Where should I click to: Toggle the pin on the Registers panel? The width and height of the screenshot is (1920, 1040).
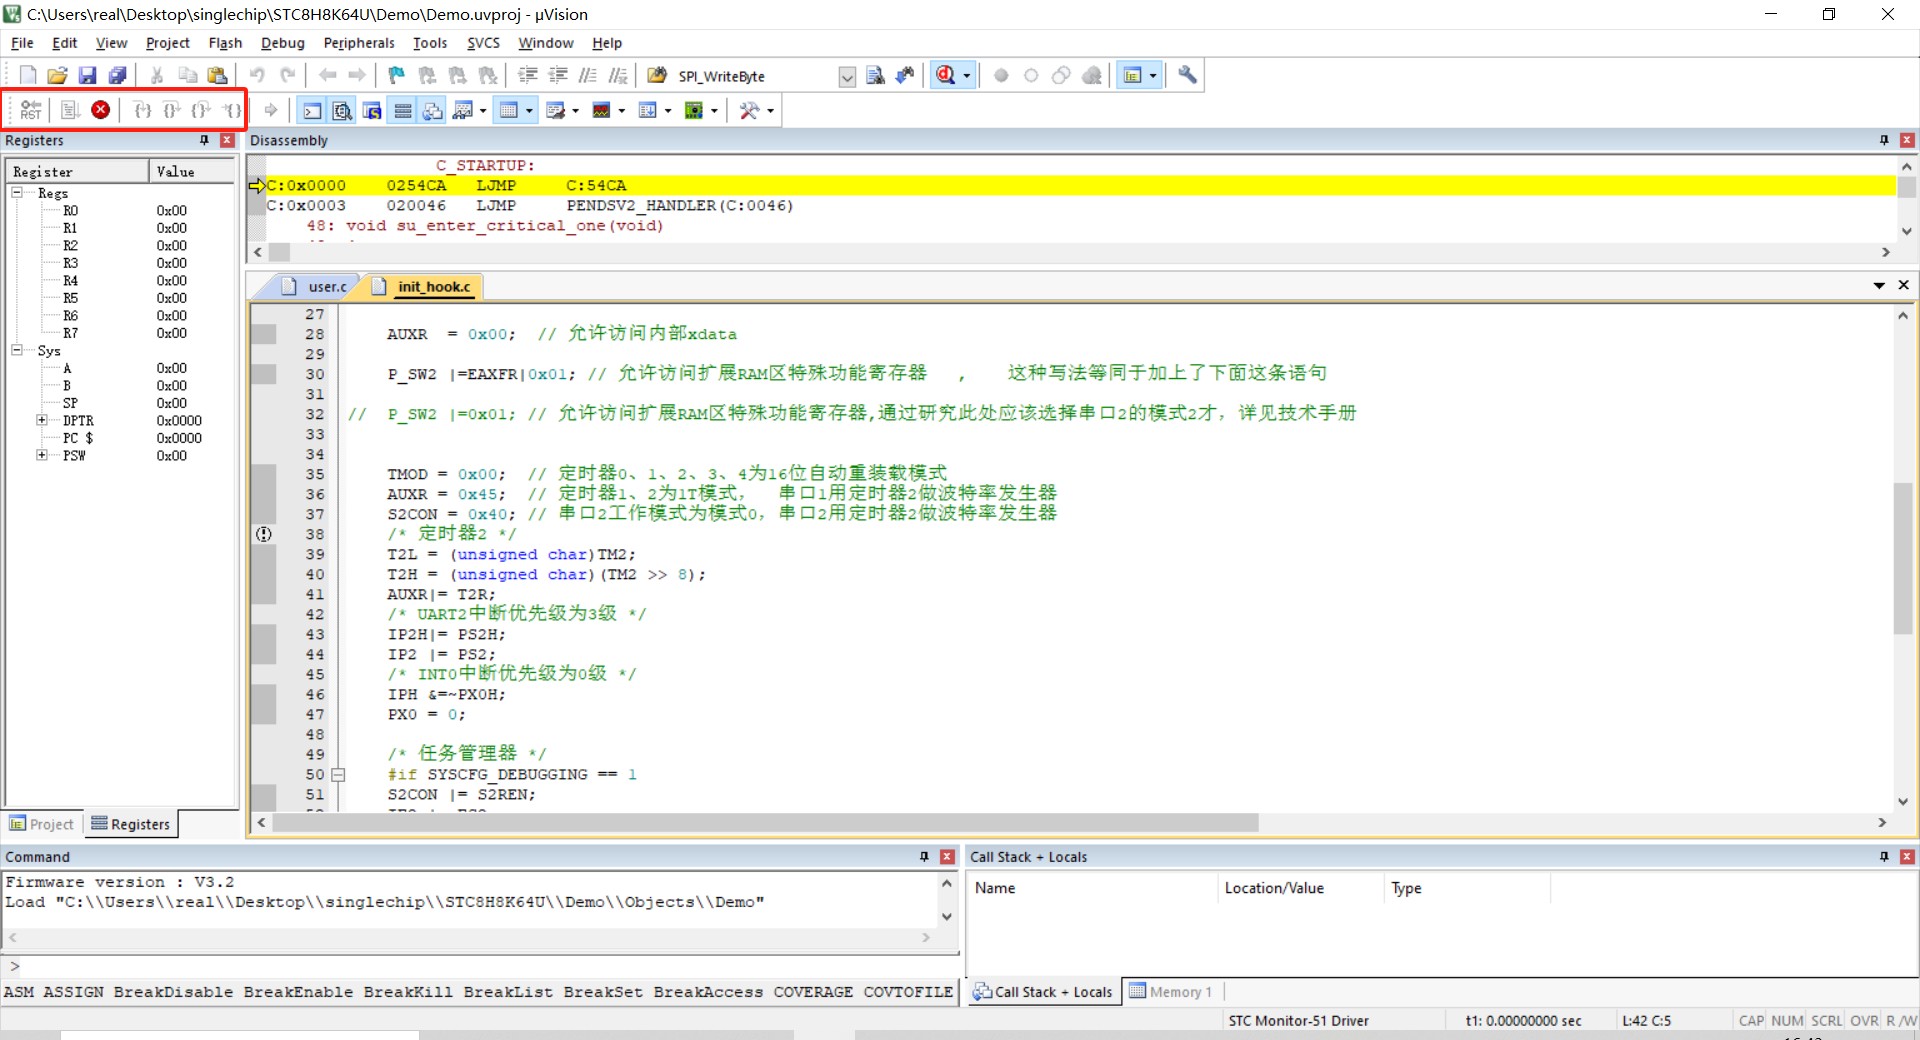(204, 140)
